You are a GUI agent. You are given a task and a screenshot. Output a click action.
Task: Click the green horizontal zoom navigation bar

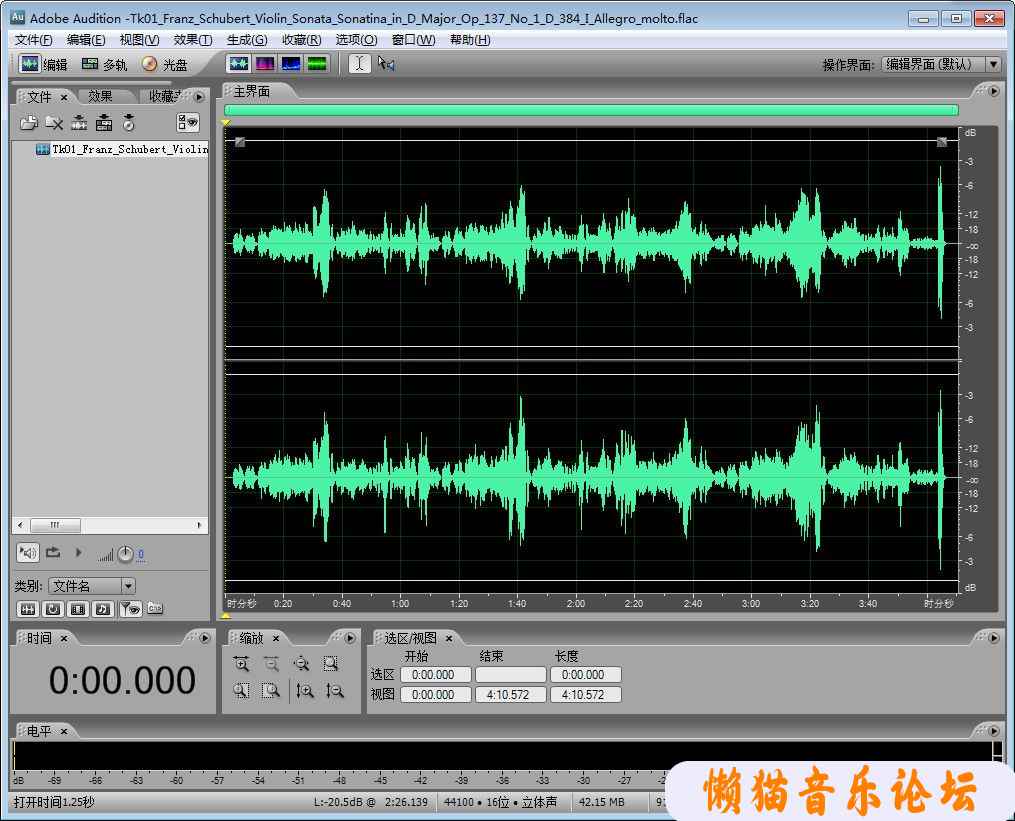click(x=591, y=110)
